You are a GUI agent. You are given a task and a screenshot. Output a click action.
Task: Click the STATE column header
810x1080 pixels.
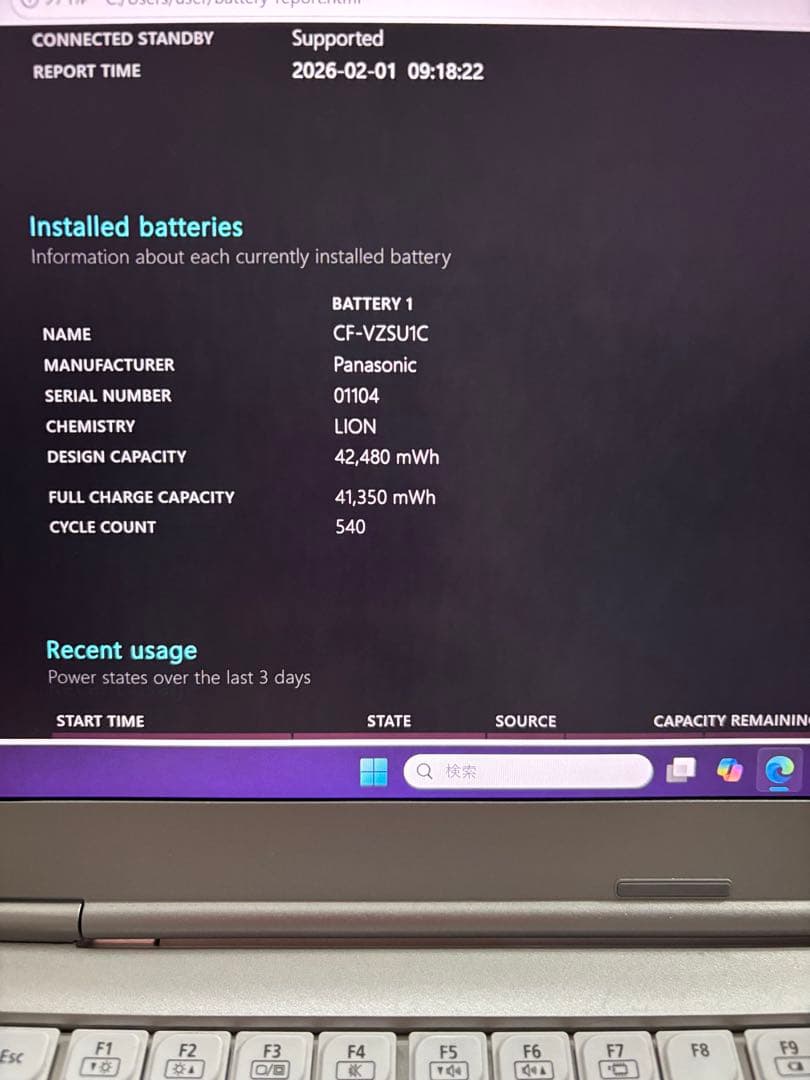point(388,720)
